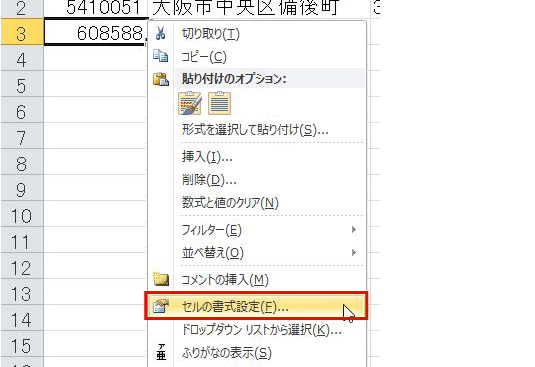
Task: Choose 数式と値のクリア(N)
Action: (230, 203)
